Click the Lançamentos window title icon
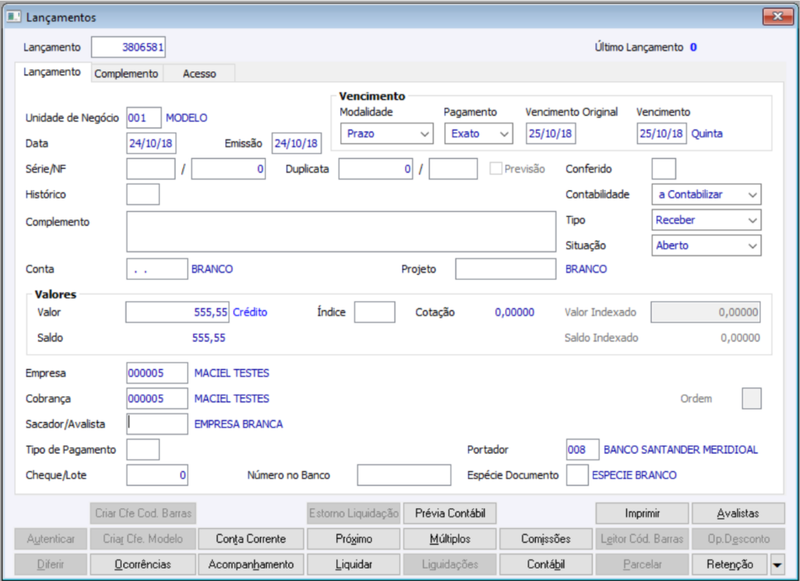Image resolution: width=800 pixels, height=581 pixels. 13,17
